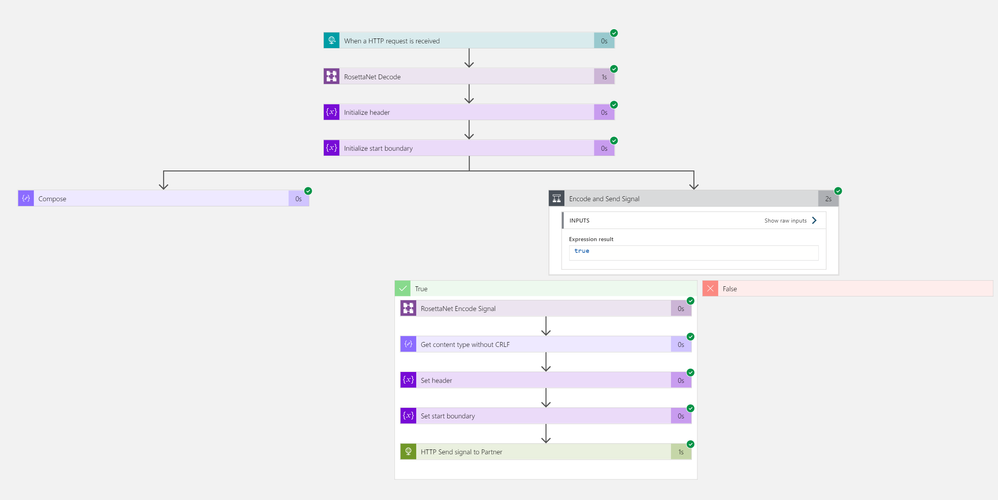Click the False branch X icon
The width and height of the screenshot is (998, 500).
tap(710, 288)
